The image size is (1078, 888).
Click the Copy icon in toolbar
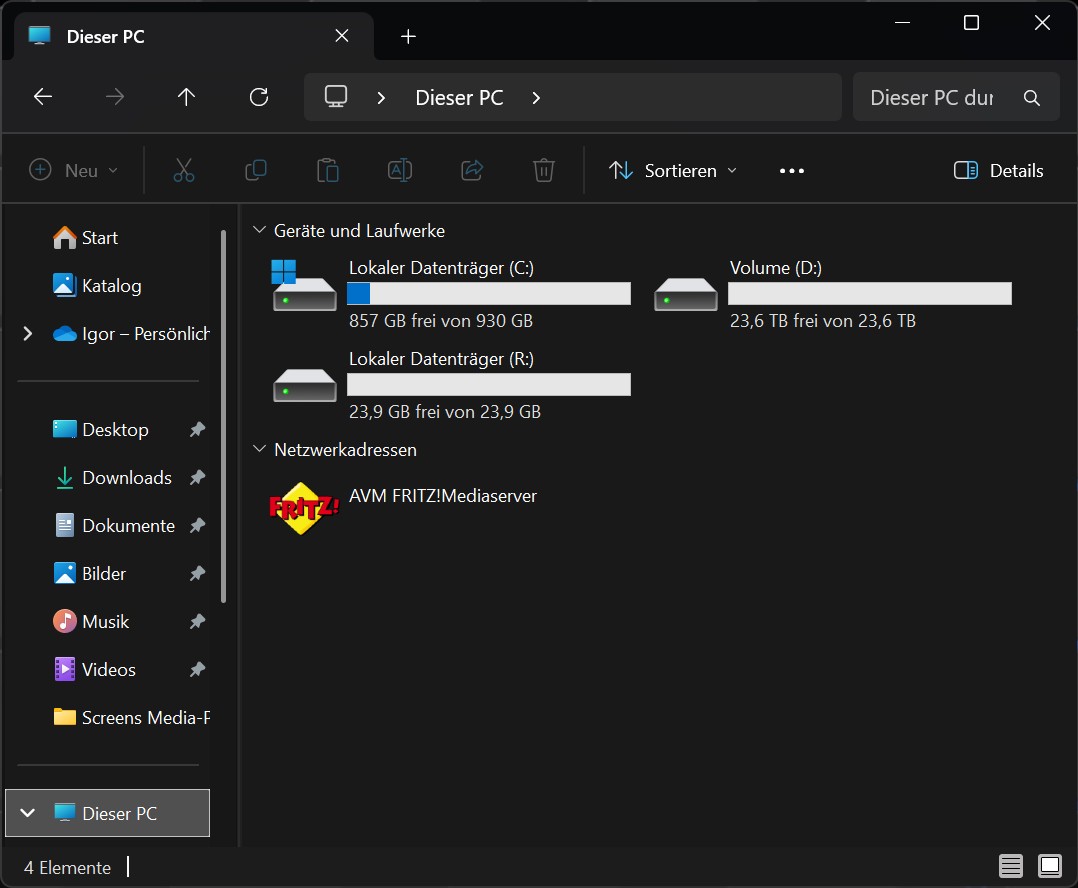pyautogui.click(x=256, y=171)
